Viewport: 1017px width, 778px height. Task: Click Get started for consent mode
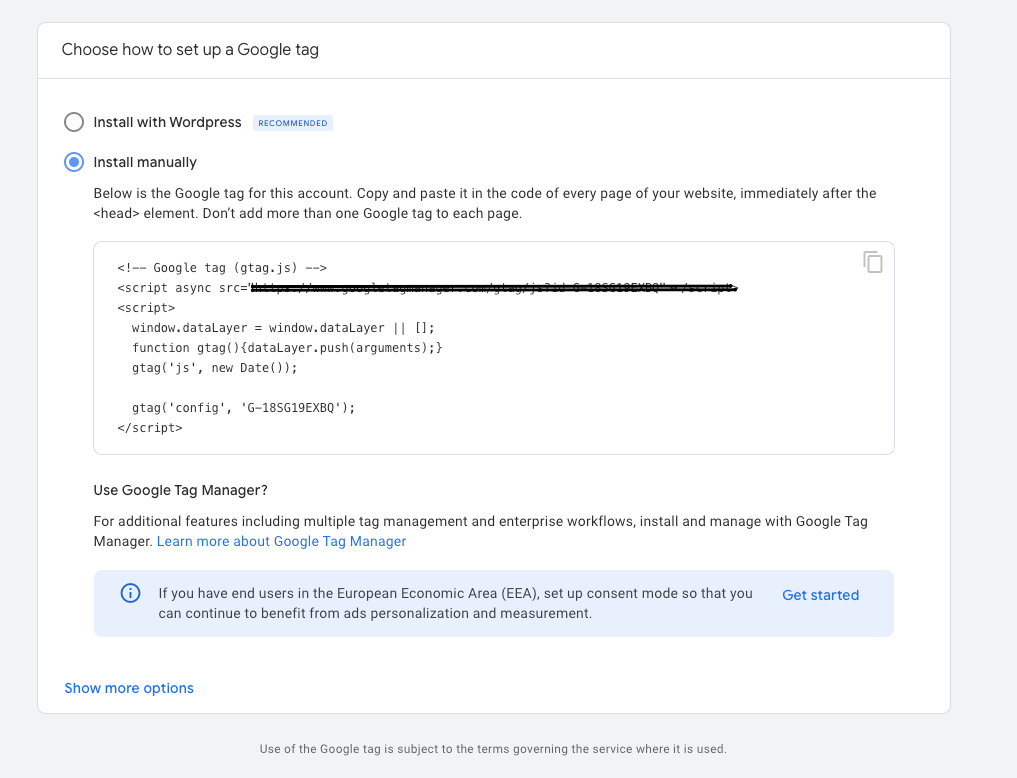[x=820, y=595]
